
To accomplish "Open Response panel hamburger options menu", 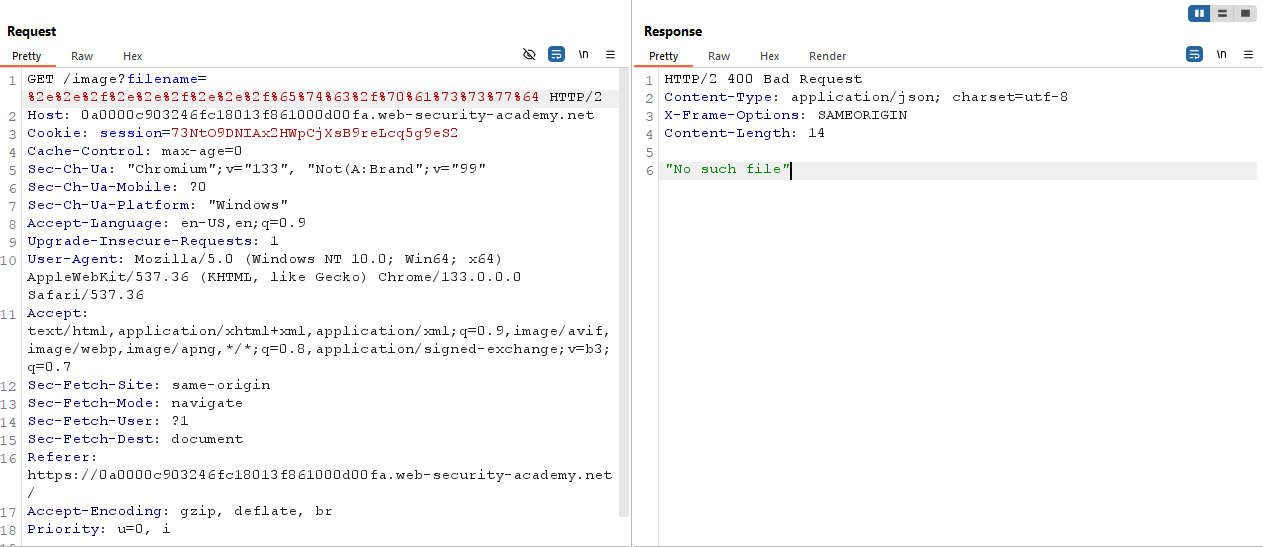I will pyautogui.click(x=1248, y=55).
